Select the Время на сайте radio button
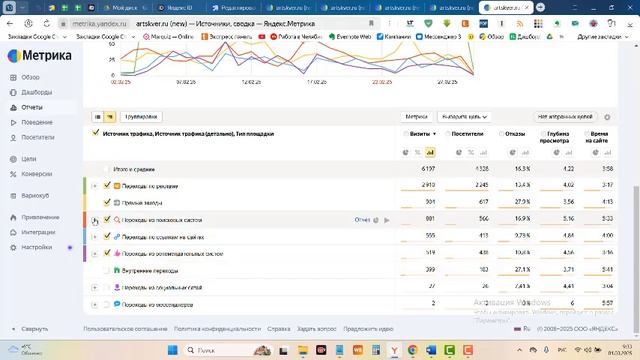This screenshot has width=640, height=360. pyautogui.click(x=587, y=134)
